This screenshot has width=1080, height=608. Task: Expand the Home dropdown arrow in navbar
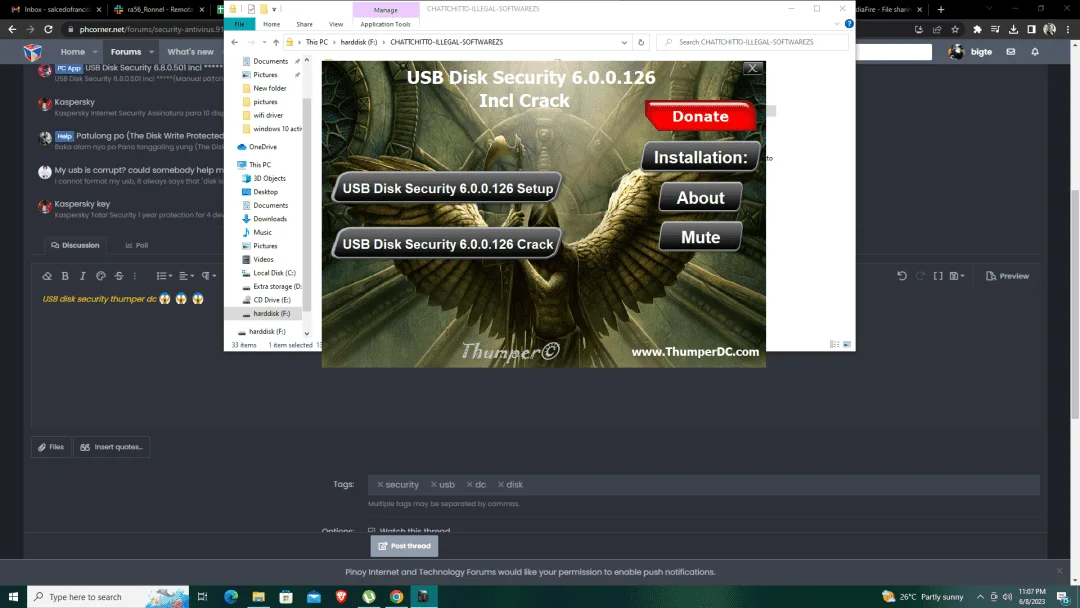(95, 52)
